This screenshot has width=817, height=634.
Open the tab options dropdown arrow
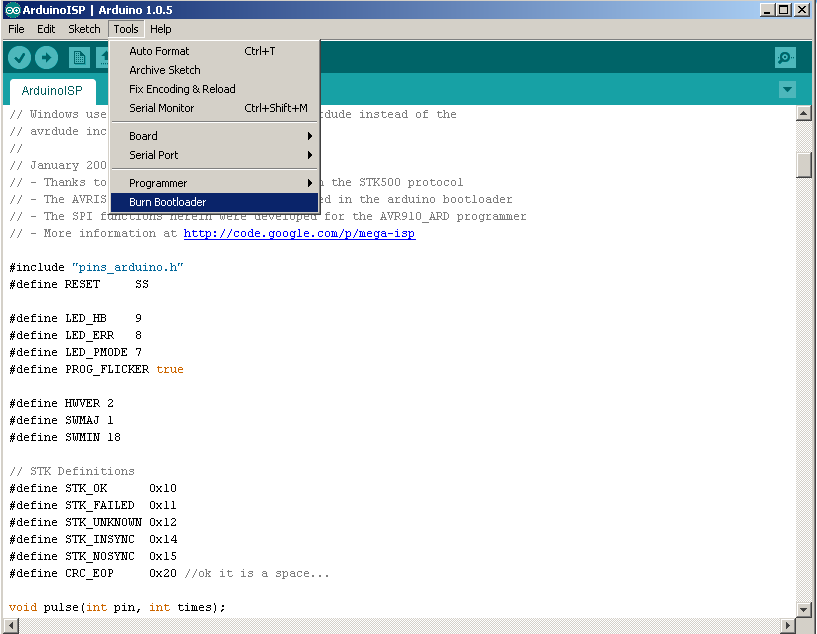pos(787,90)
